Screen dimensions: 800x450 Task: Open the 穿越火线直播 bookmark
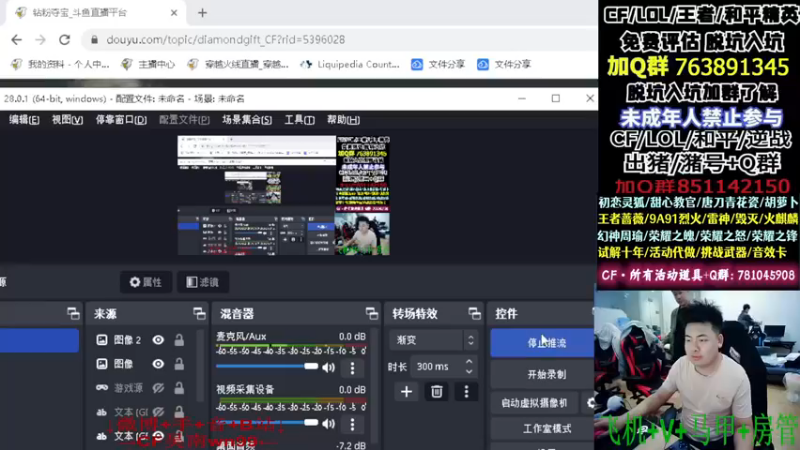[x=238, y=64]
